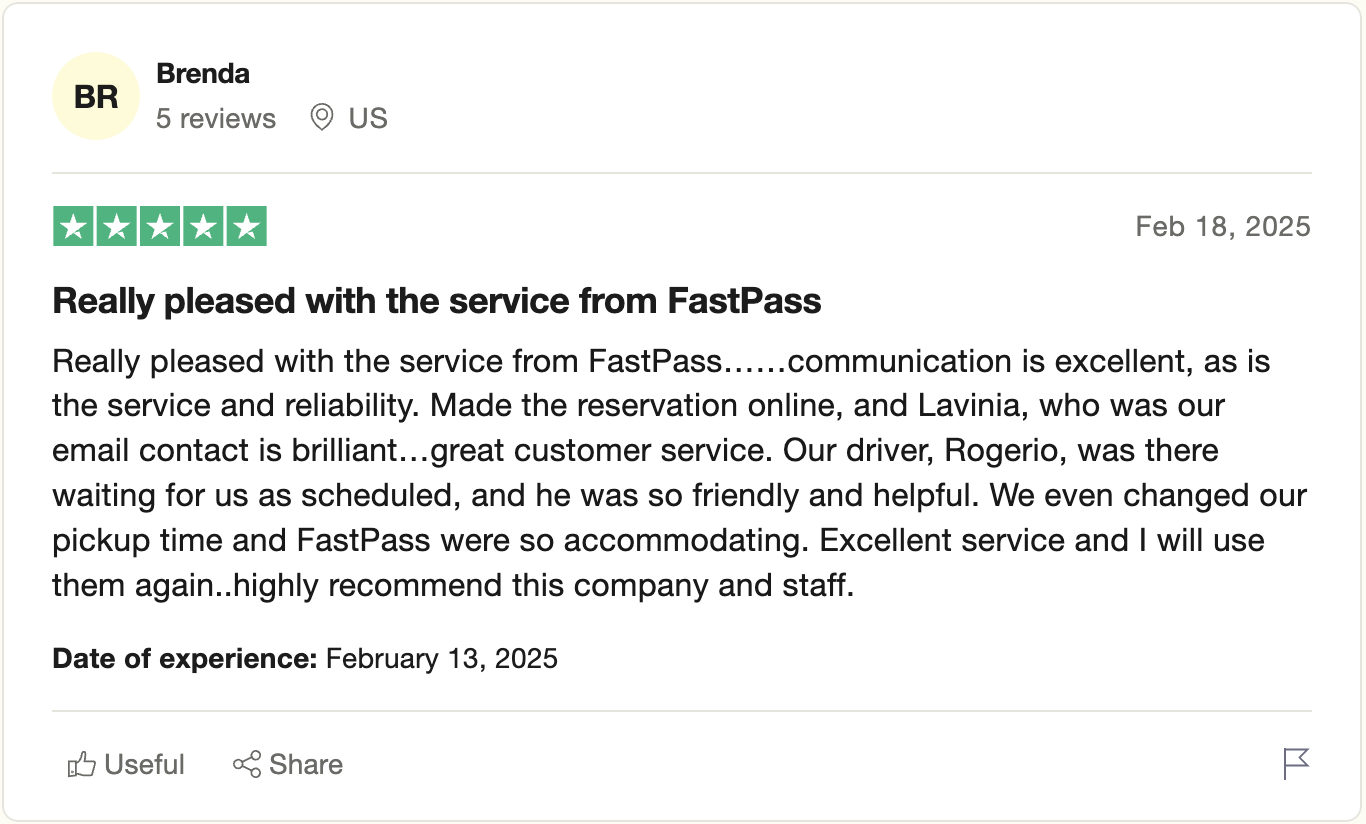Click the review body text paragraph
The image size is (1366, 824).
click(680, 472)
